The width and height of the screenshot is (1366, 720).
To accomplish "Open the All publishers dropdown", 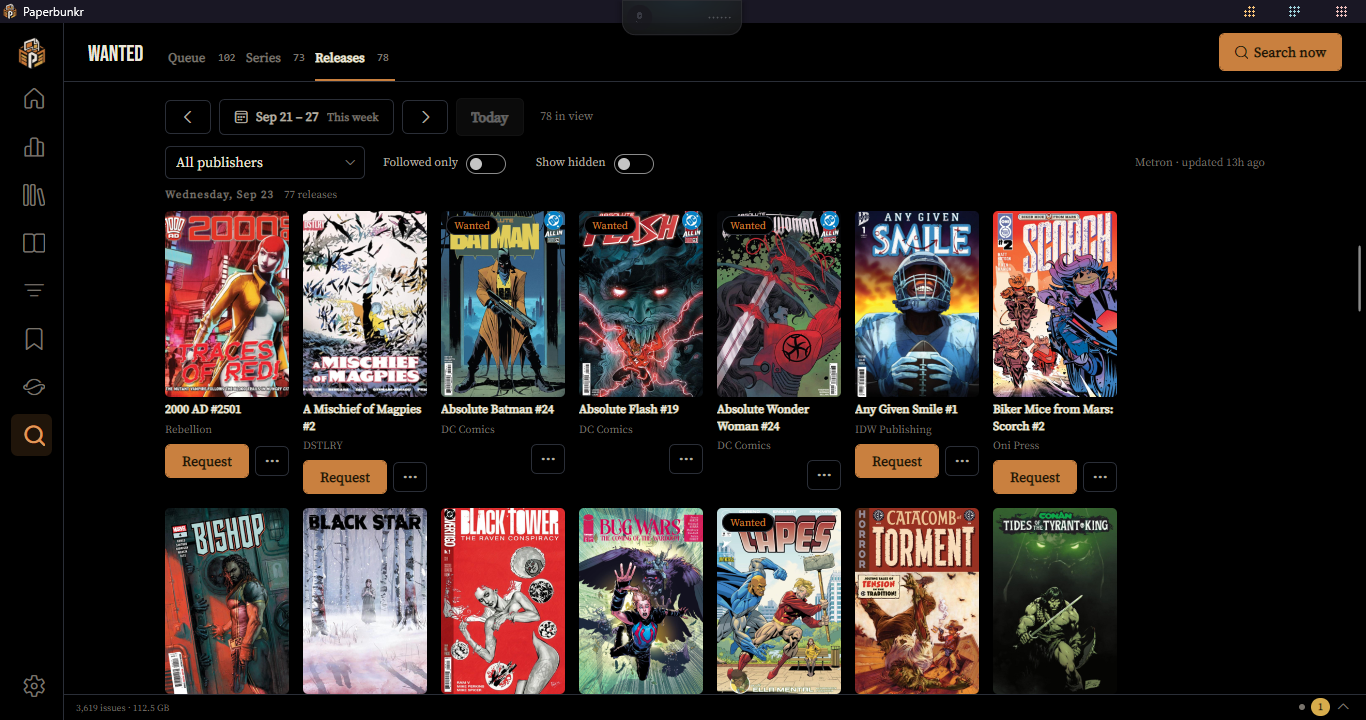I will pos(265,162).
